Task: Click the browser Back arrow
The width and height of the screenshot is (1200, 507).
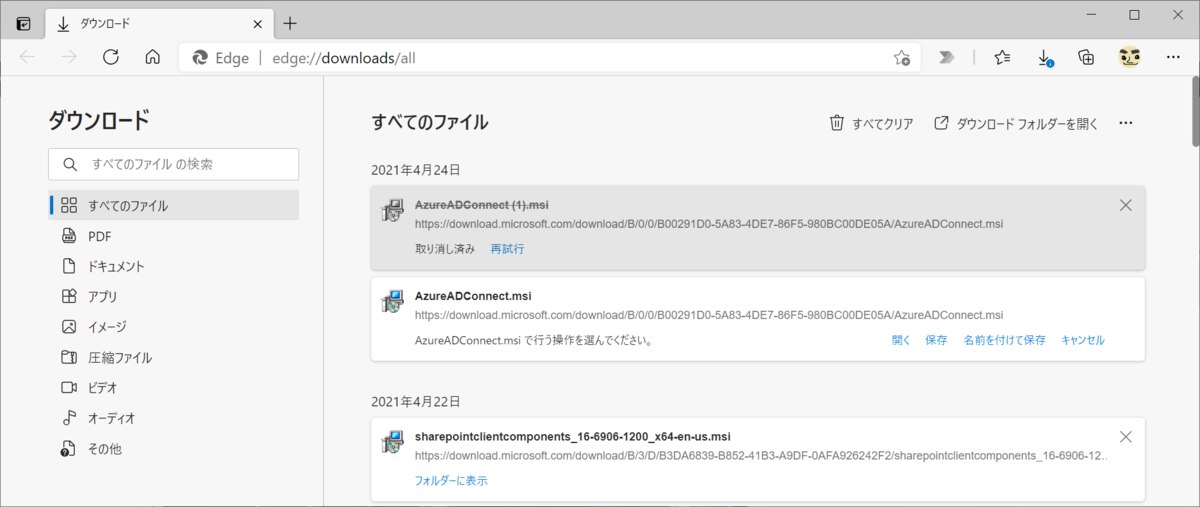Action: tap(27, 57)
